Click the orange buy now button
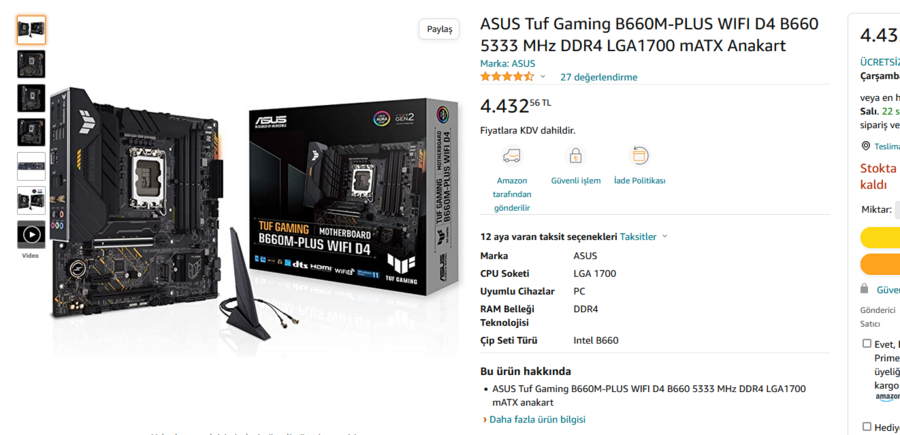The height and width of the screenshot is (435, 900). coord(880,264)
